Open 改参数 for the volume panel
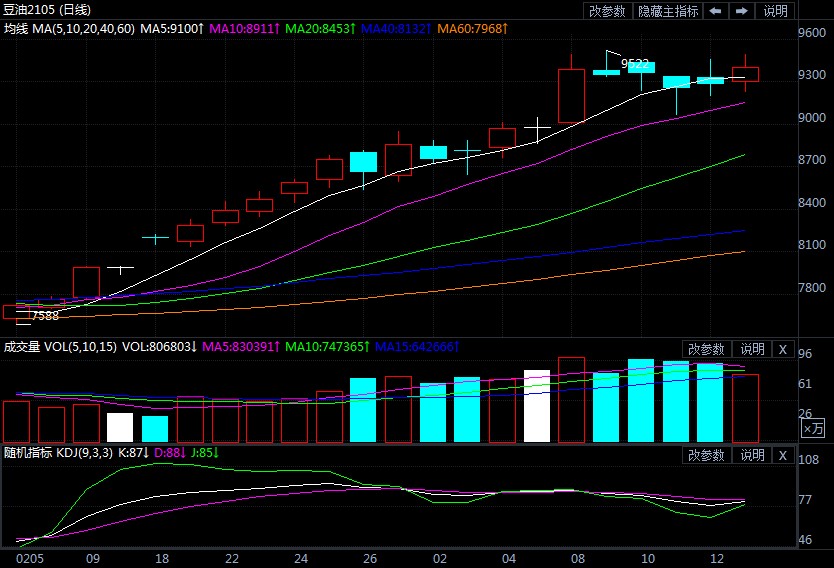The image size is (834, 568). [707, 349]
